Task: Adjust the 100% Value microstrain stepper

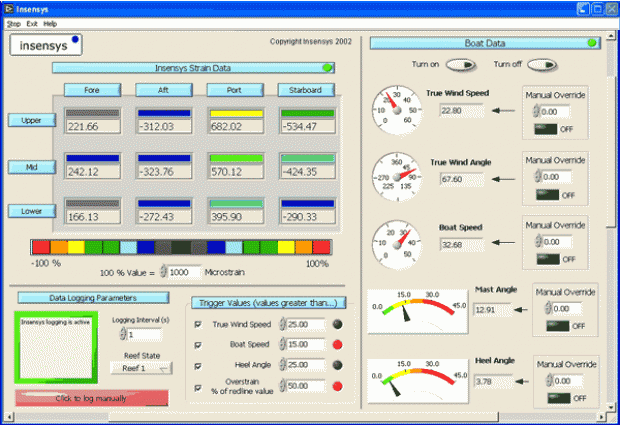Action: coord(164,272)
